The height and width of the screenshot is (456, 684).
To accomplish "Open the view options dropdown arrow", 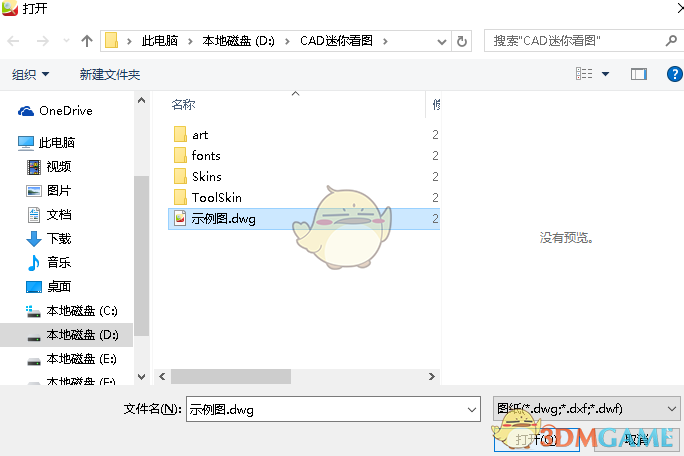I will 605,74.
